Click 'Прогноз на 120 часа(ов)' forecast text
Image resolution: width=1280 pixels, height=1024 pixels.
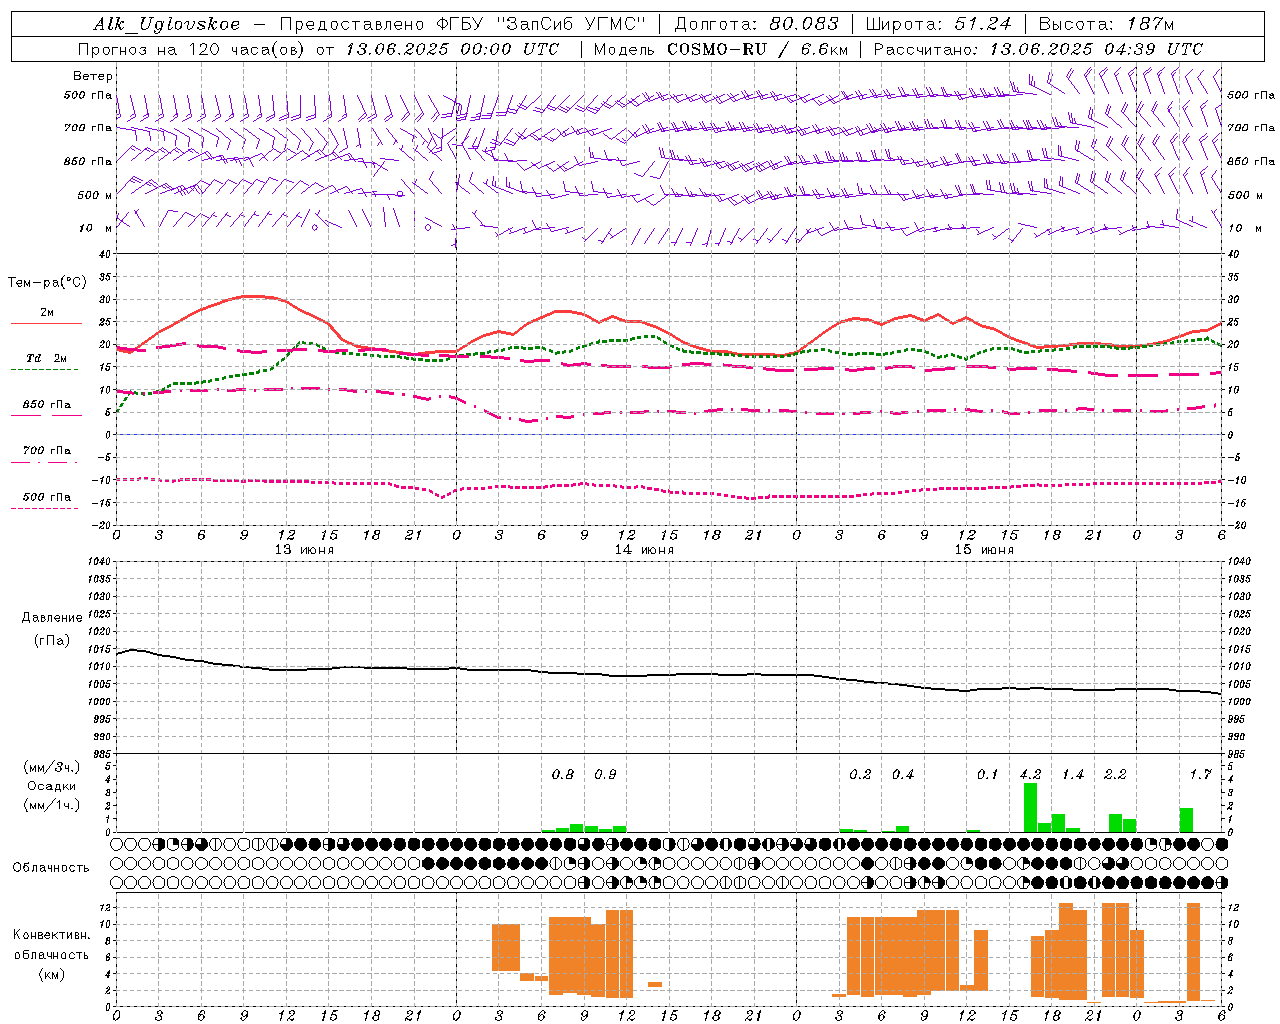click(x=193, y=49)
